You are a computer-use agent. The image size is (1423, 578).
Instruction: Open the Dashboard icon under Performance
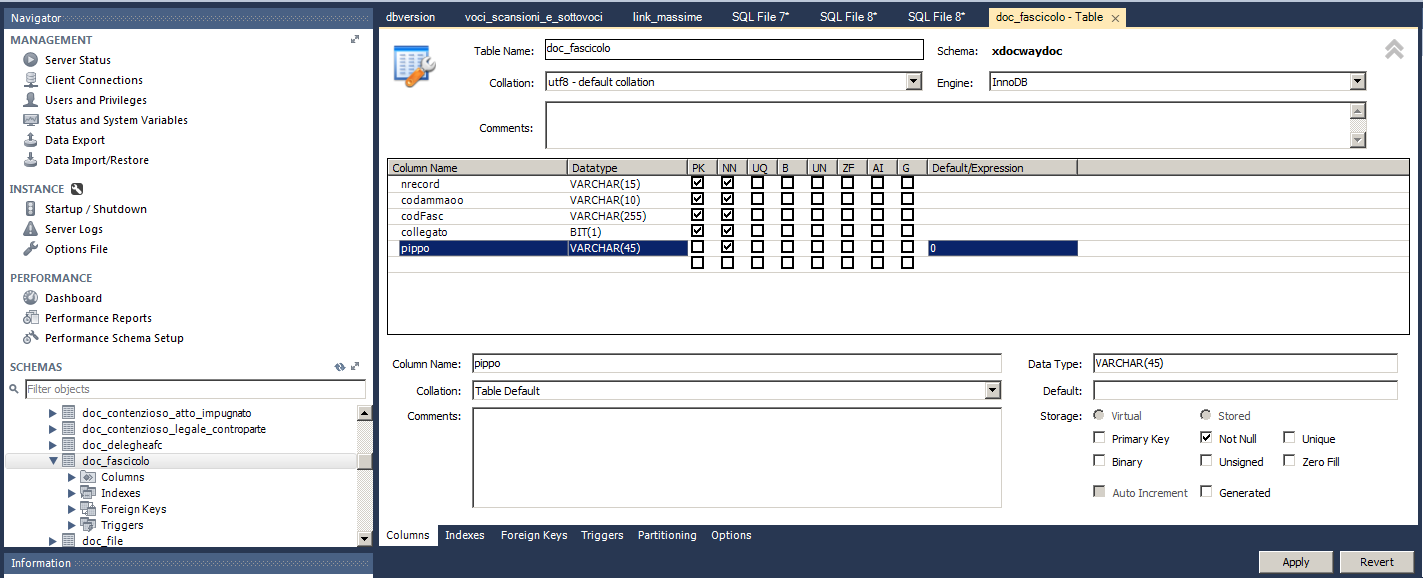tap(30, 298)
